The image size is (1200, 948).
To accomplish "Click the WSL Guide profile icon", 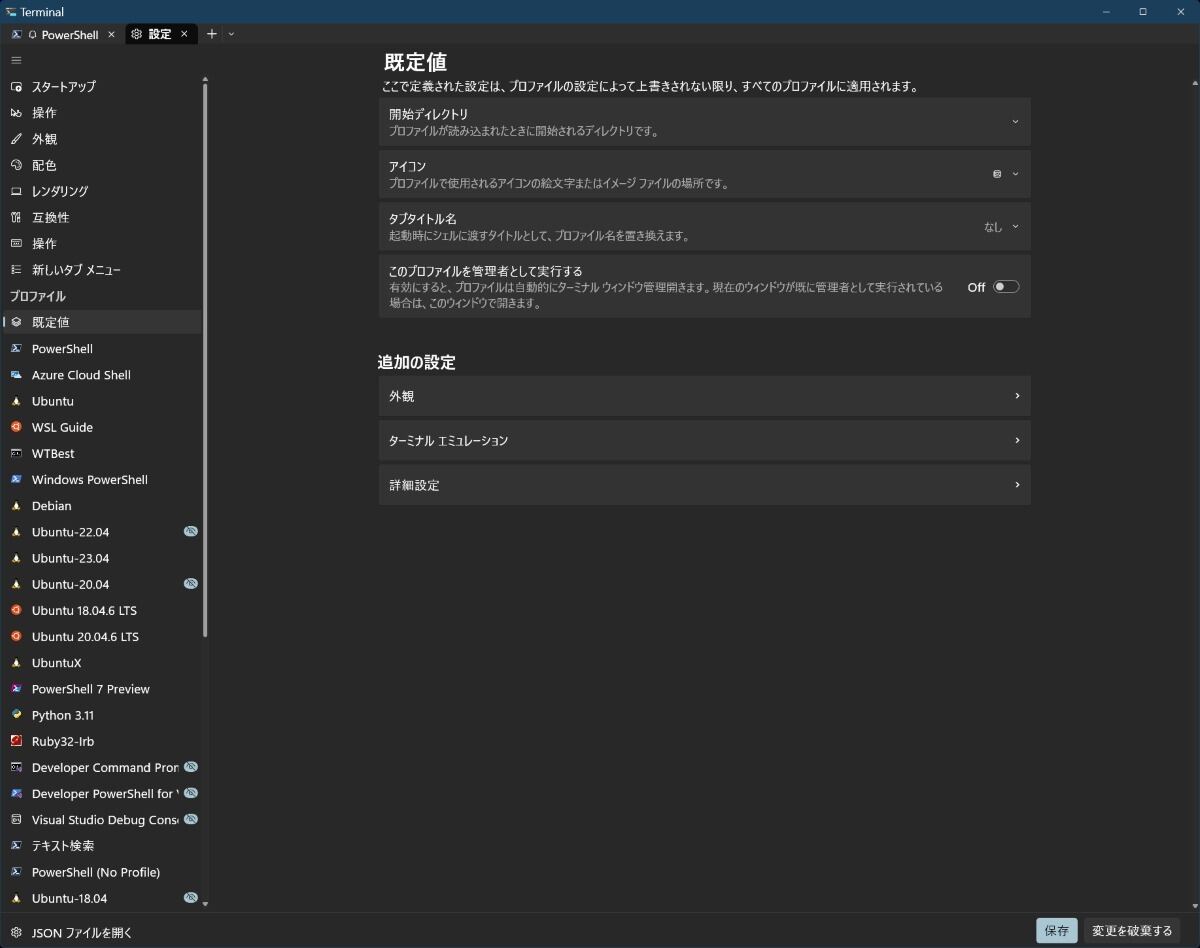I will click(16, 427).
